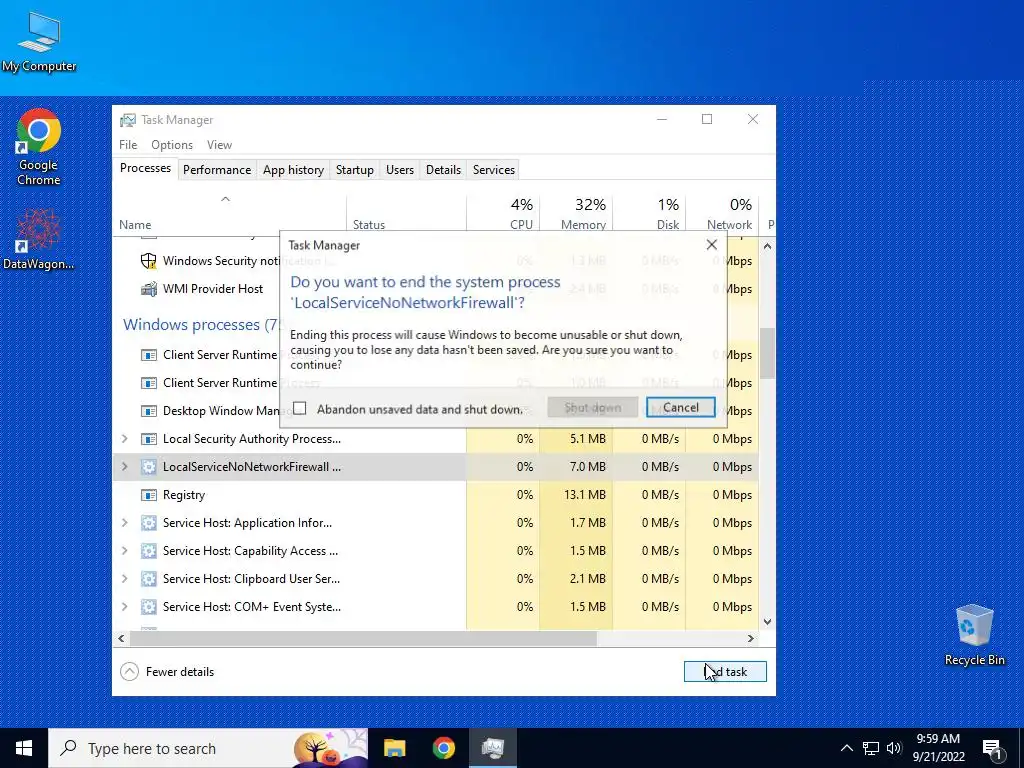1024x768 pixels.
Task: Click the scroll up arrow
Action: 767,246
